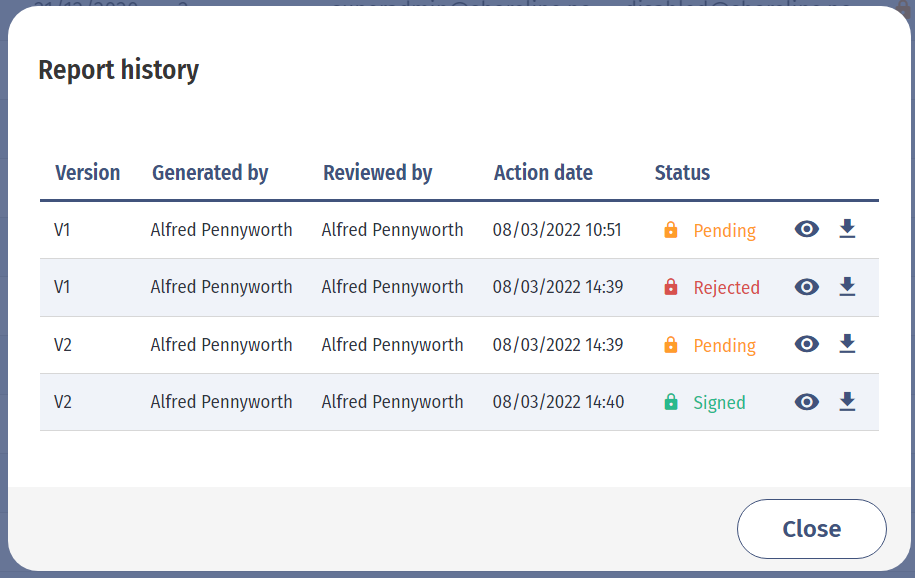This screenshot has height=578, width=915.
Task: Download the first V1 Pending report
Action: [x=847, y=230]
